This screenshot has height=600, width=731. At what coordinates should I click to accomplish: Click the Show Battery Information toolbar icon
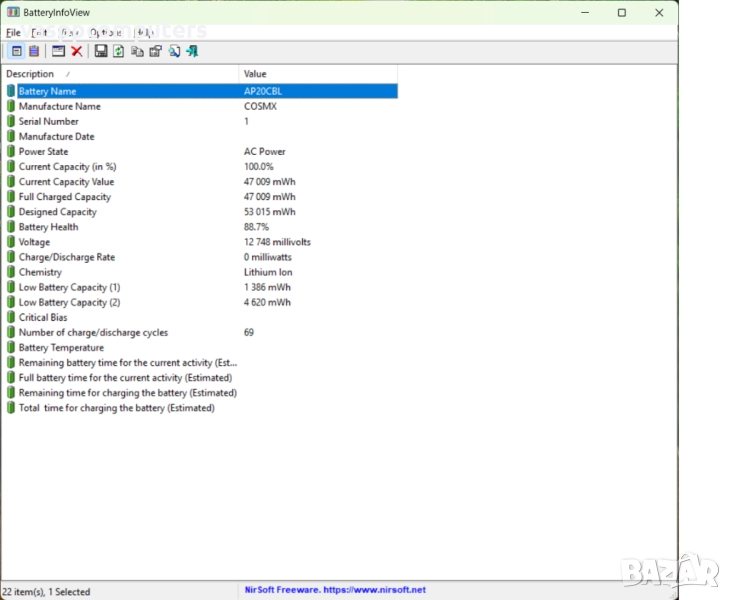(16, 51)
